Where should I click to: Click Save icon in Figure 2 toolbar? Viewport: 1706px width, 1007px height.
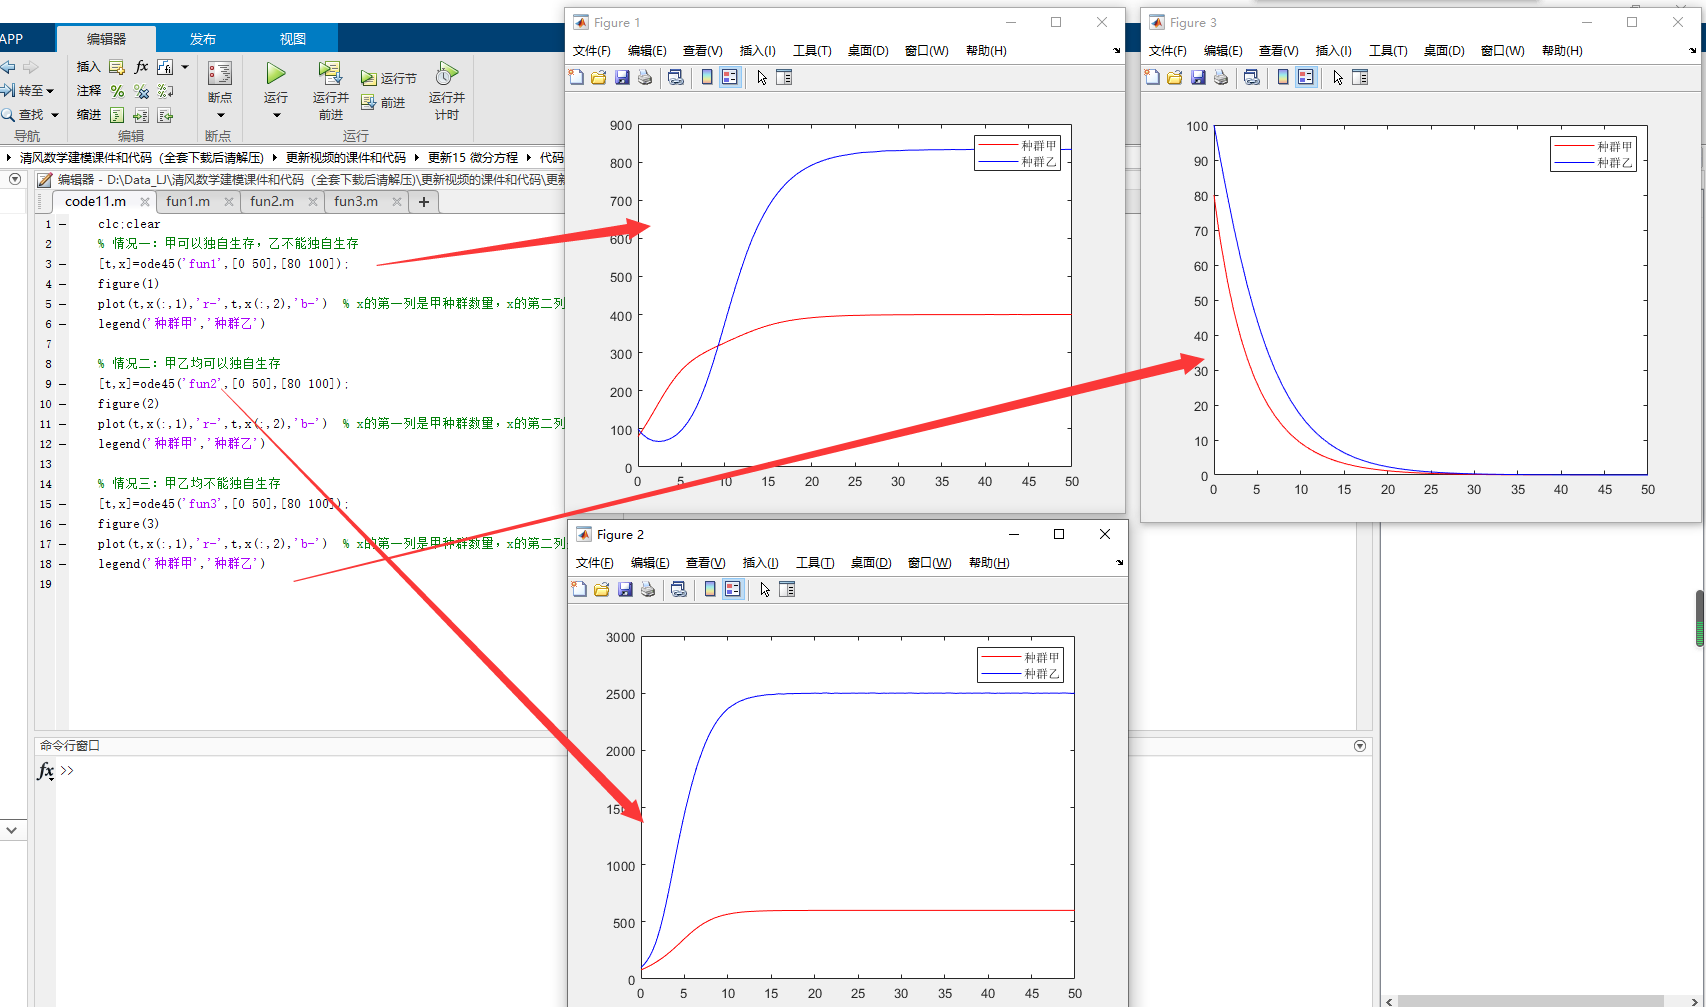click(625, 589)
